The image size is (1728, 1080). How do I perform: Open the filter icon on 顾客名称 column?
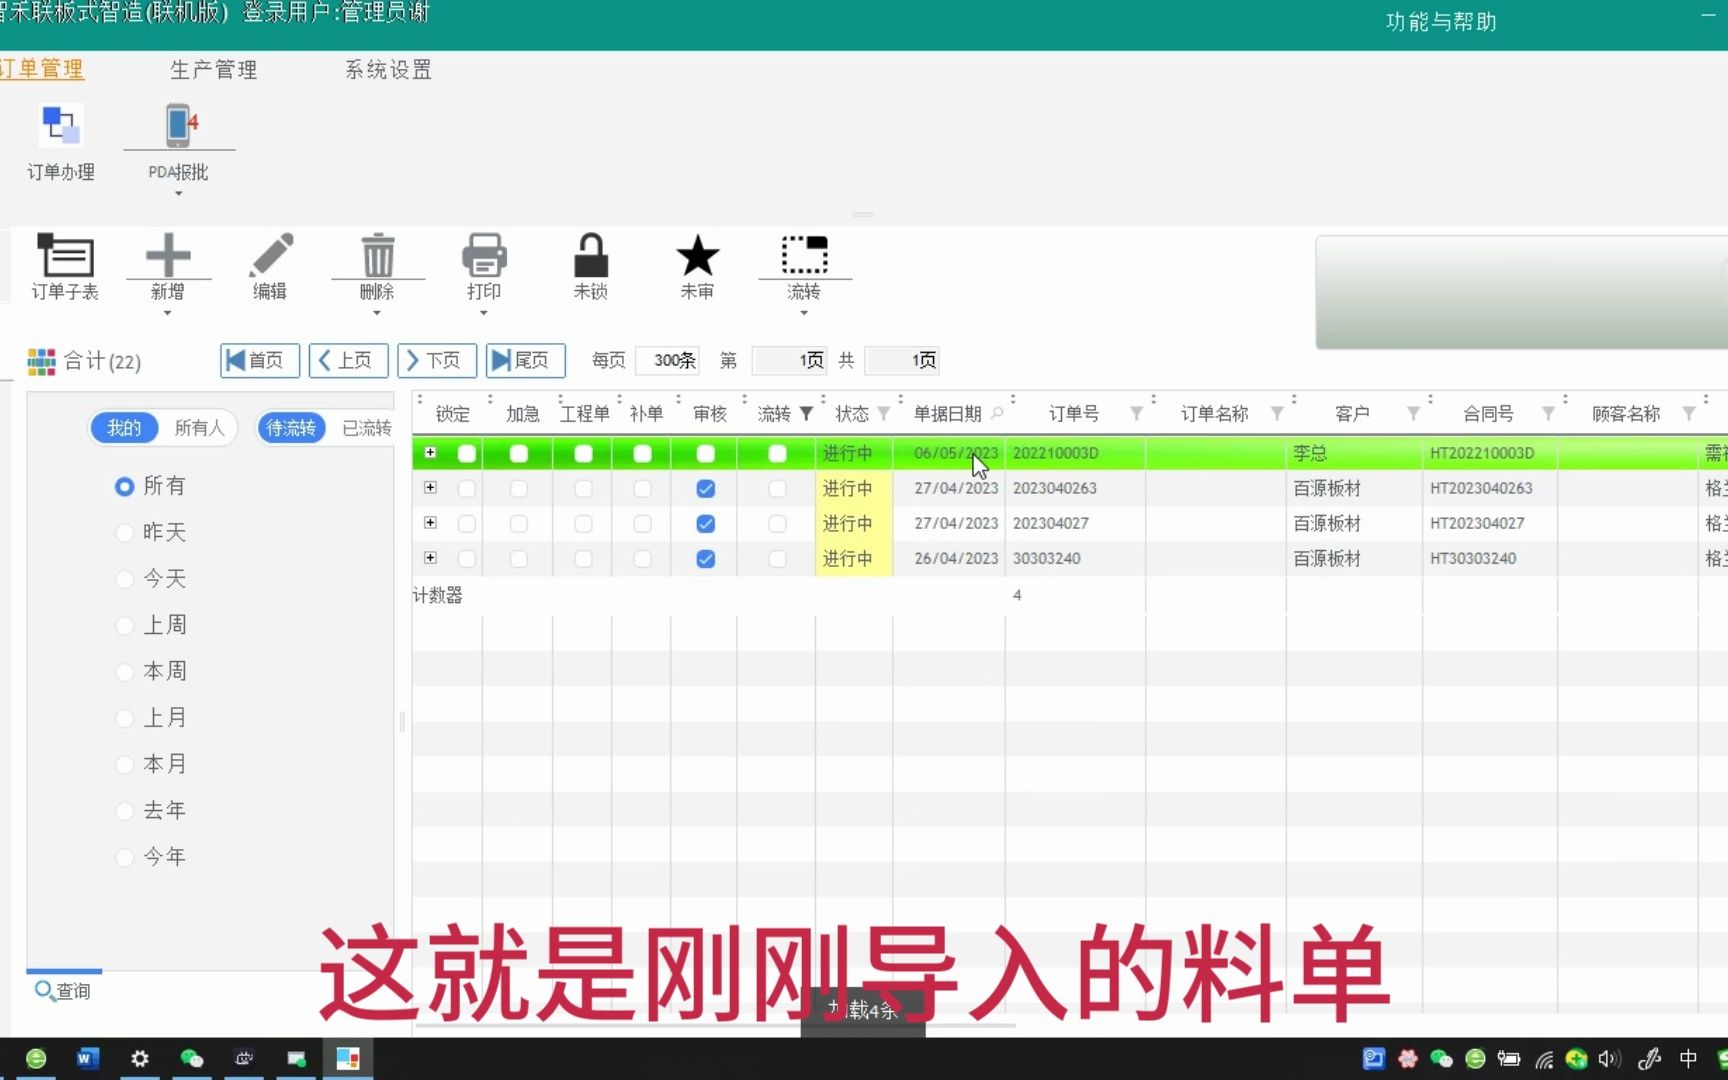click(x=1689, y=414)
